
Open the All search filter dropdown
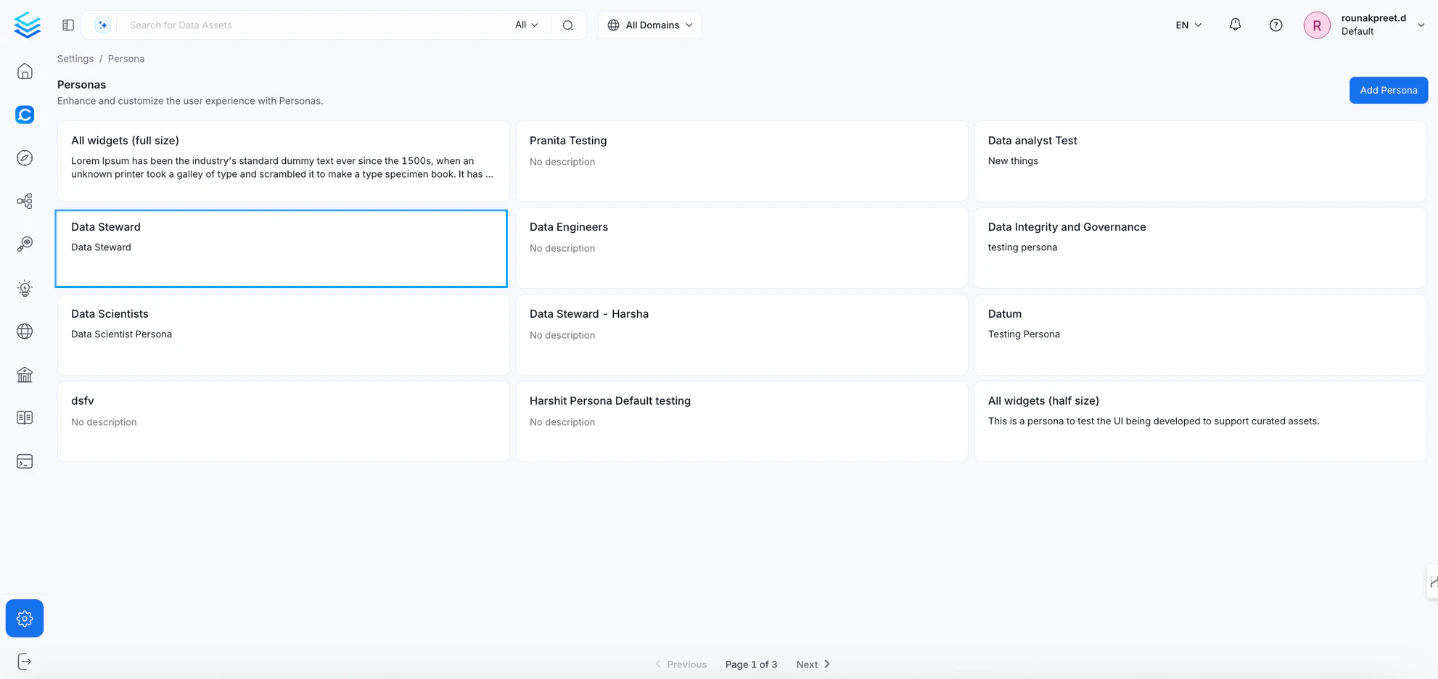[527, 25]
